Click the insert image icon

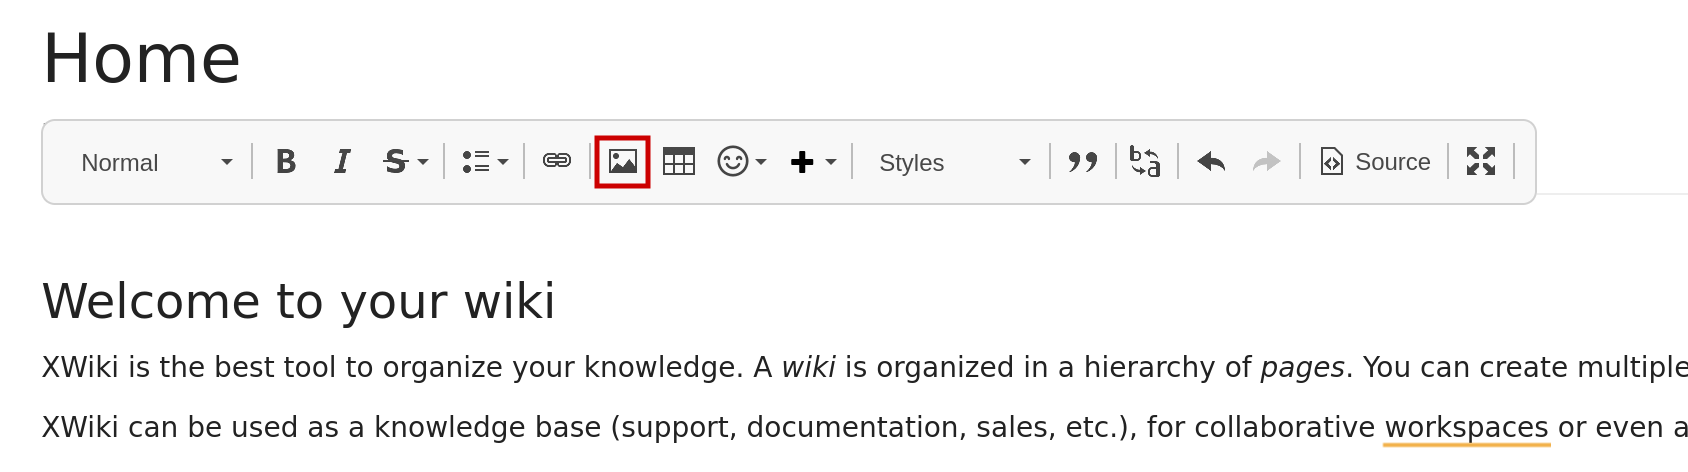point(623,162)
